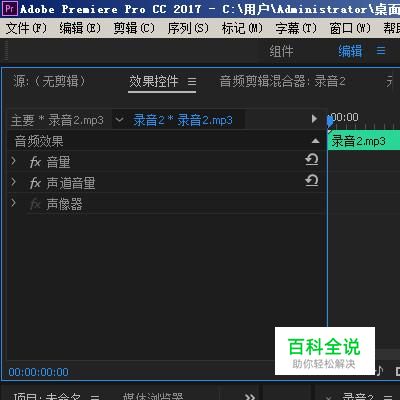Image resolution: width=400 pixels, height=400 pixels.
Task: Switch to the 音频剪辑混合器: 录音2 tab
Action: 282,81
